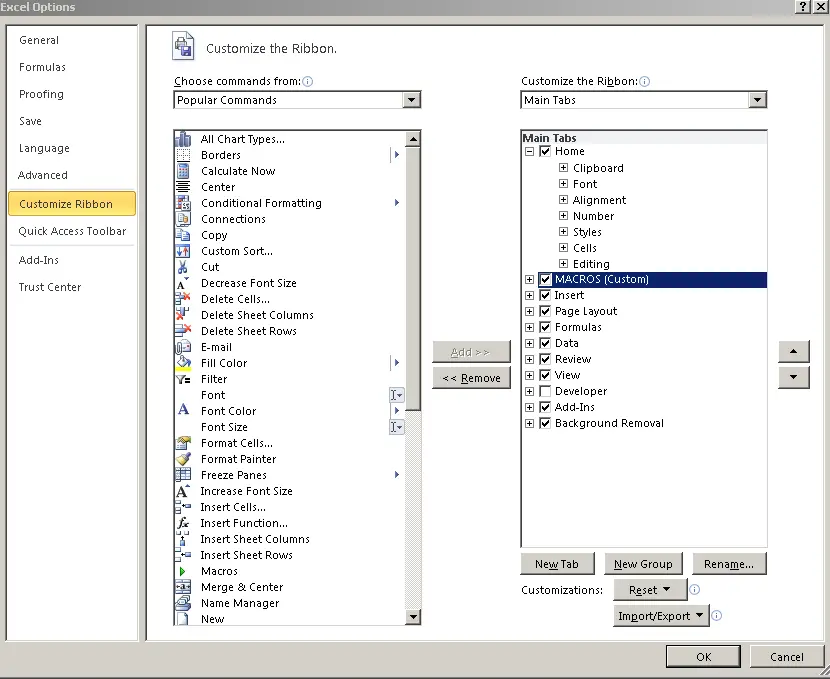Select the Delete Sheet Rows icon
830x679 pixels.
pos(183,331)
